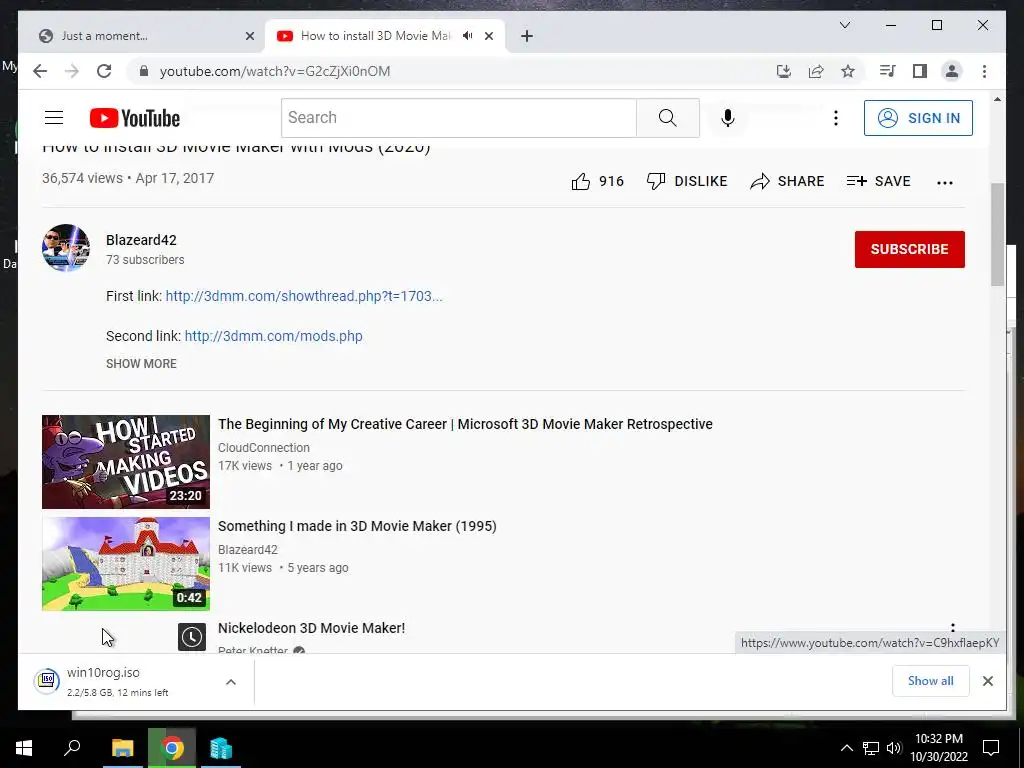Click the address bar URL
The image size is (1024, 768).
274,71
